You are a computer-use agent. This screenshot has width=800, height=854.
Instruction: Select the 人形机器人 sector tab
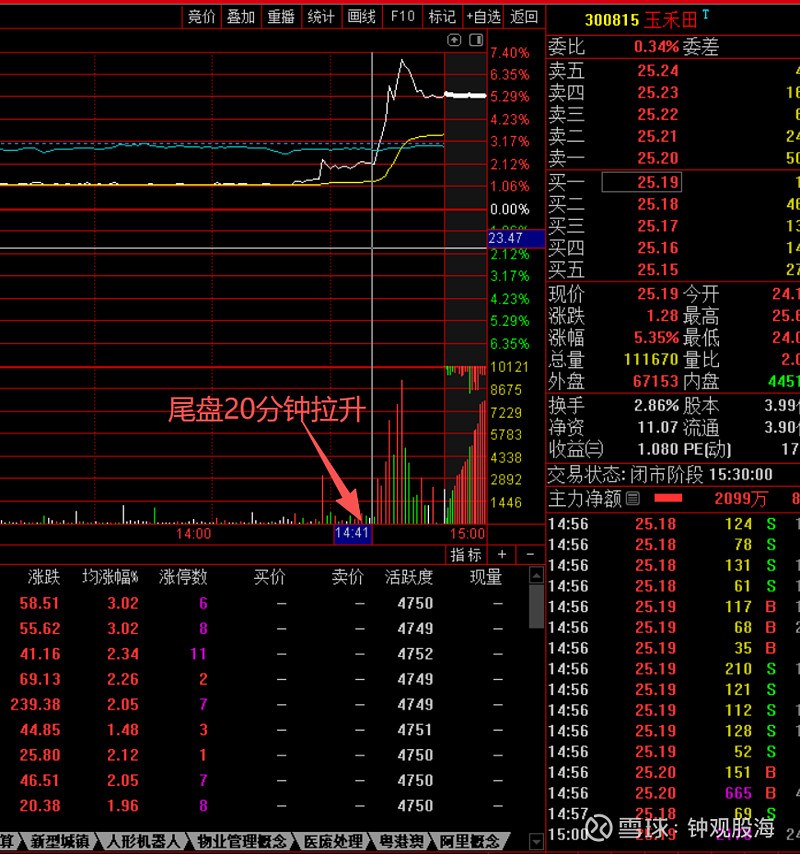(143, 841)
